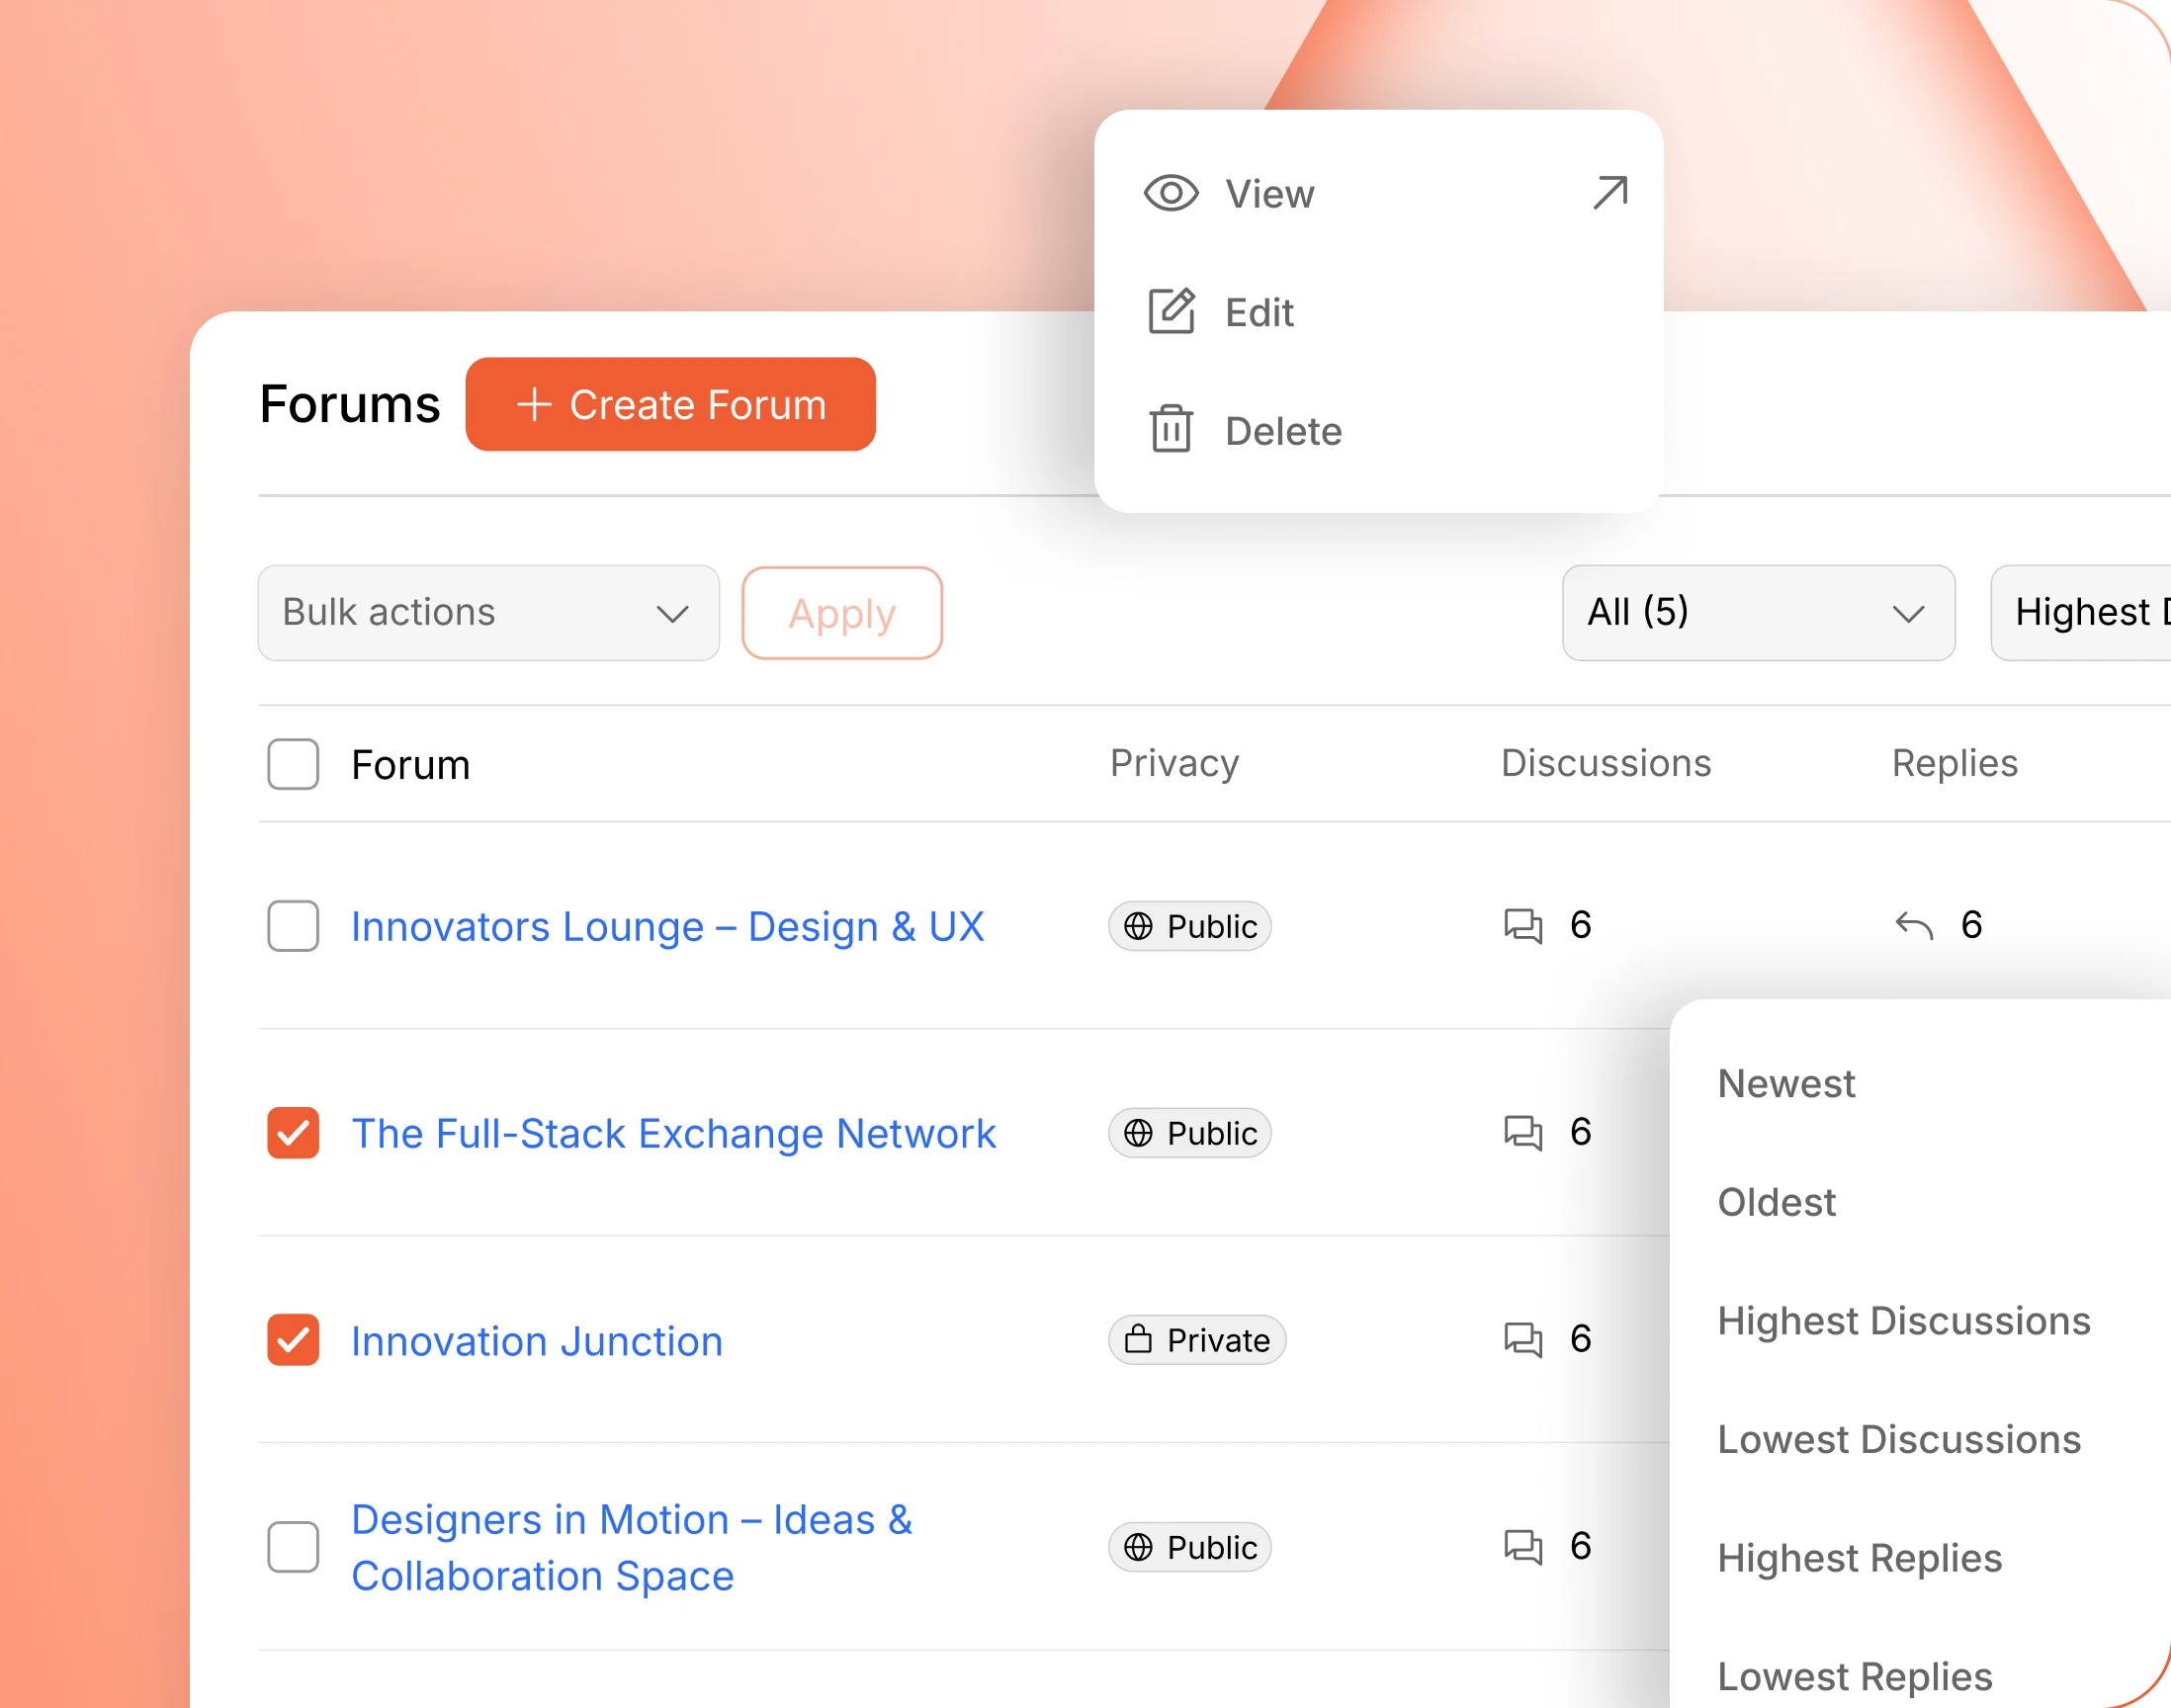
Task: Click globe icon in Designers in Motion badge
Action: pyautogui.click(x=1138, y=1547)
